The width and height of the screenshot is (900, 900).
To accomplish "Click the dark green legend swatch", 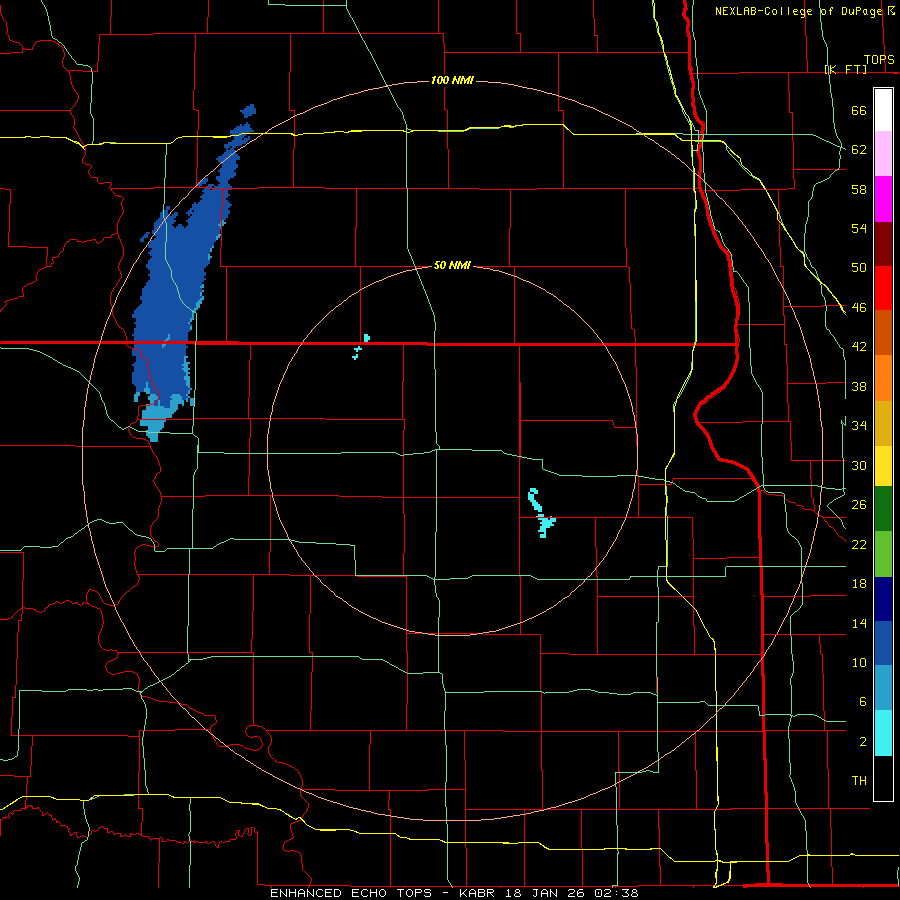I will 883,509.
